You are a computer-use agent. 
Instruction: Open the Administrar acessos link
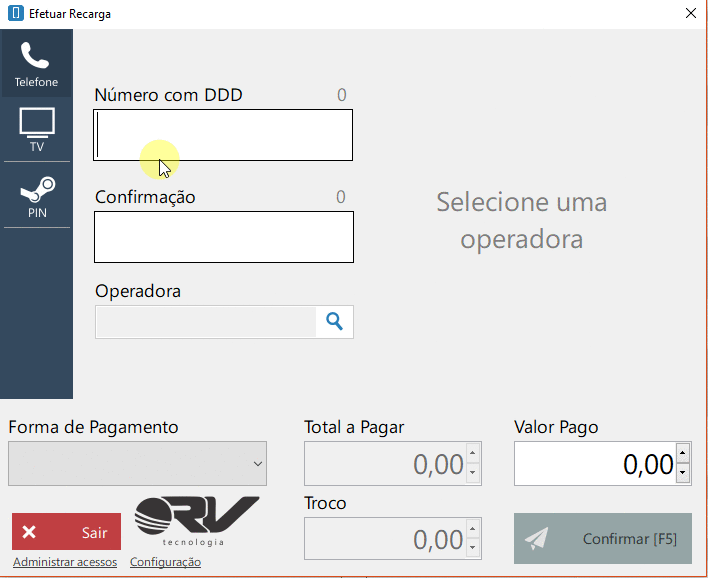click(x=65, y=562)
